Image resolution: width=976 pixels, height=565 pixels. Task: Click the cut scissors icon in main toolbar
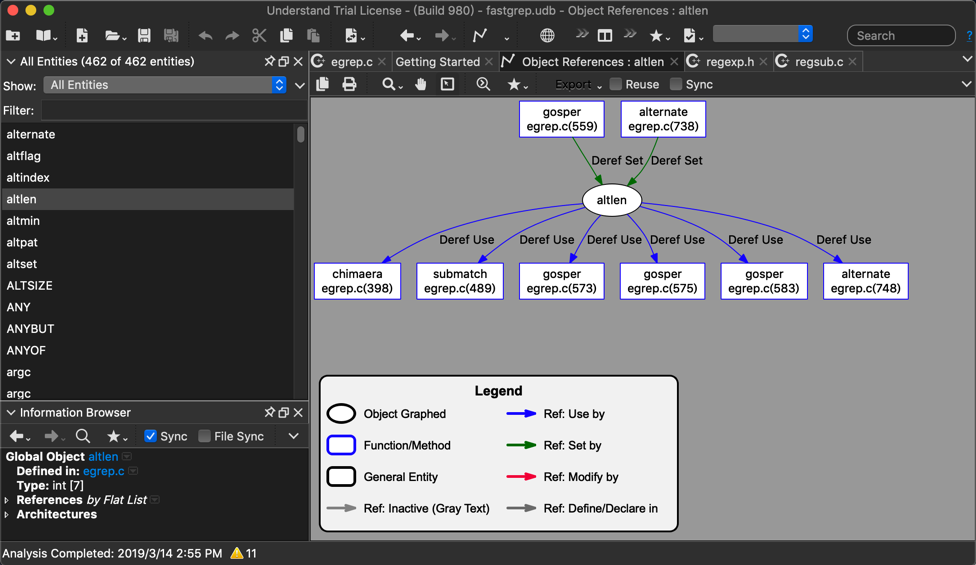pyautogui.click(x=259, y=36)
